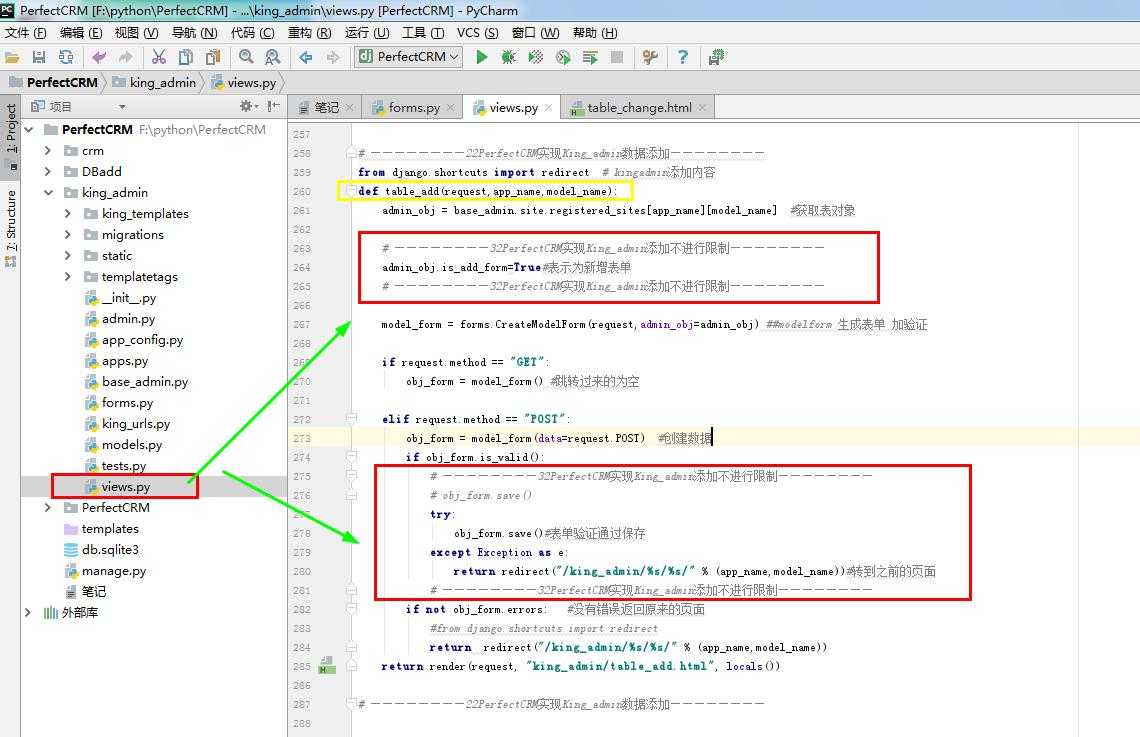Click the Redo arrow icon
1140x737 pixels.
click(x=126, y=57)
